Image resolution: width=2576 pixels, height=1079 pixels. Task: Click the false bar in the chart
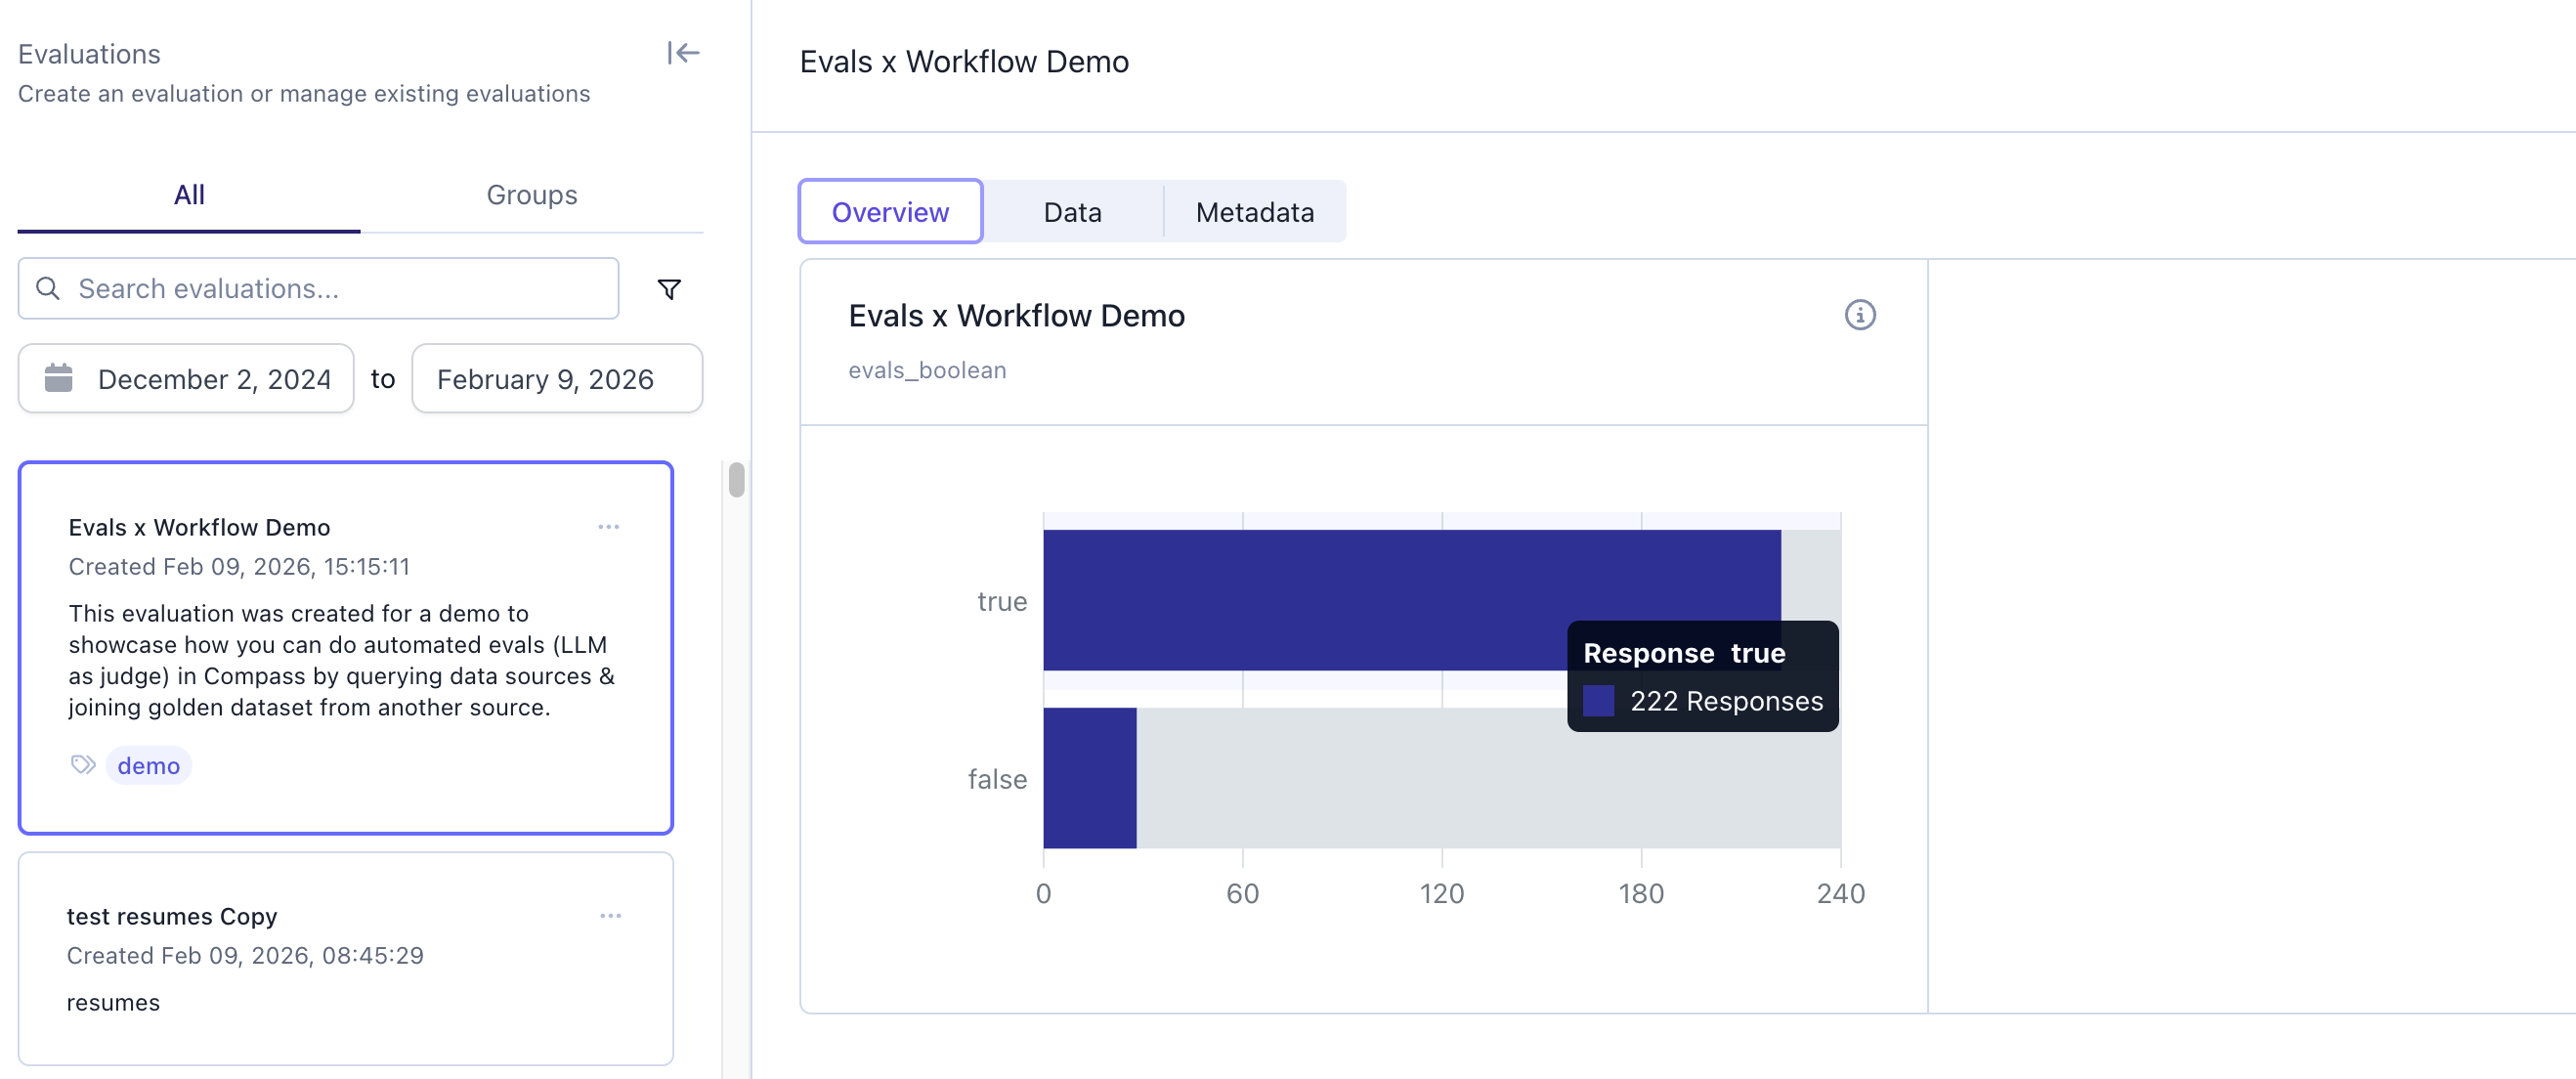click(1089, 778)
